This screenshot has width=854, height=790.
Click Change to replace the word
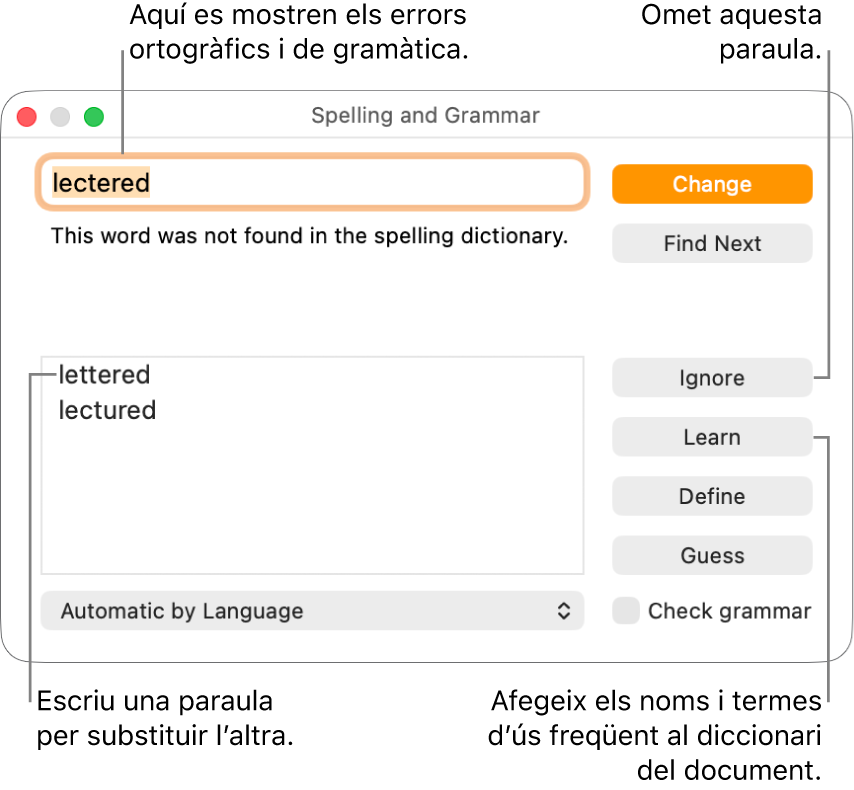pyautogui.click(x=712, y=184)
